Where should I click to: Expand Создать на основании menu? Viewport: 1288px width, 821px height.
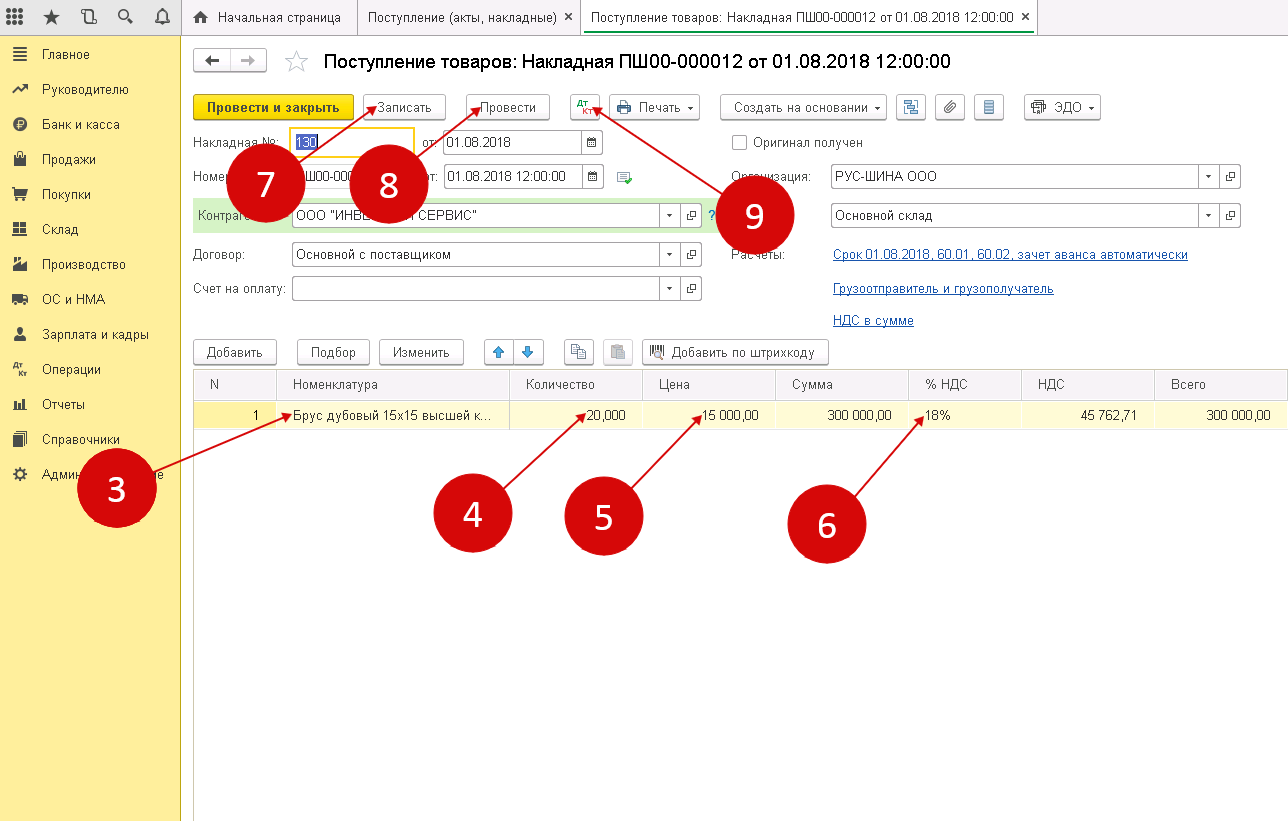pyautogui.click(x=803, y=108)
